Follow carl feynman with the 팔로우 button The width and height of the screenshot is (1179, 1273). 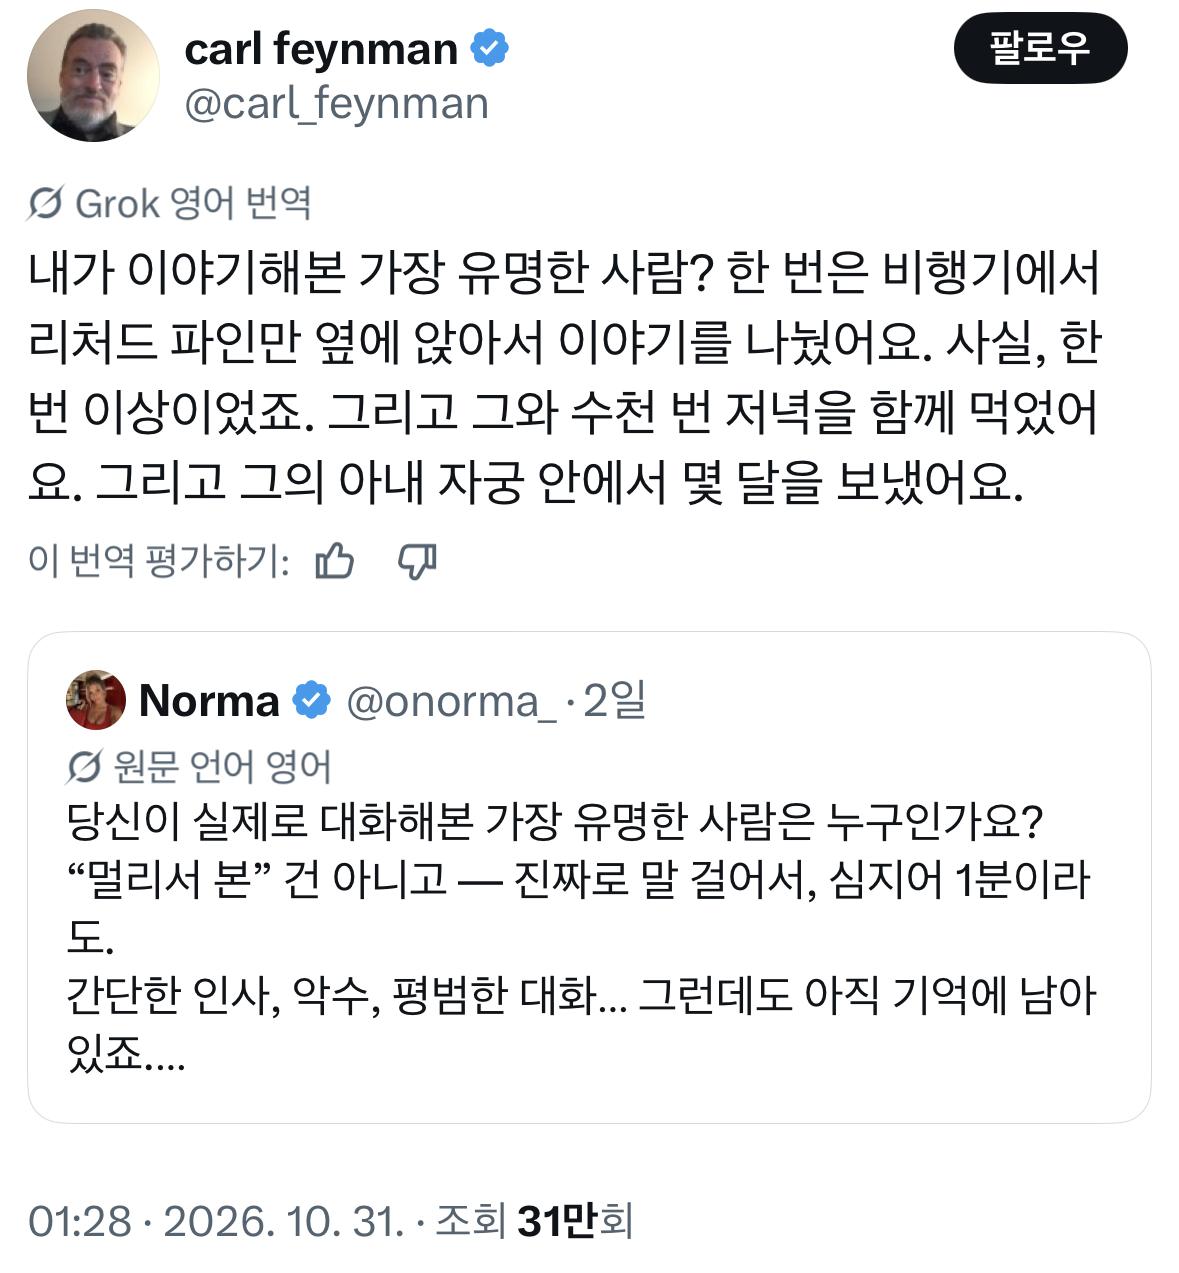(1040, 48)
